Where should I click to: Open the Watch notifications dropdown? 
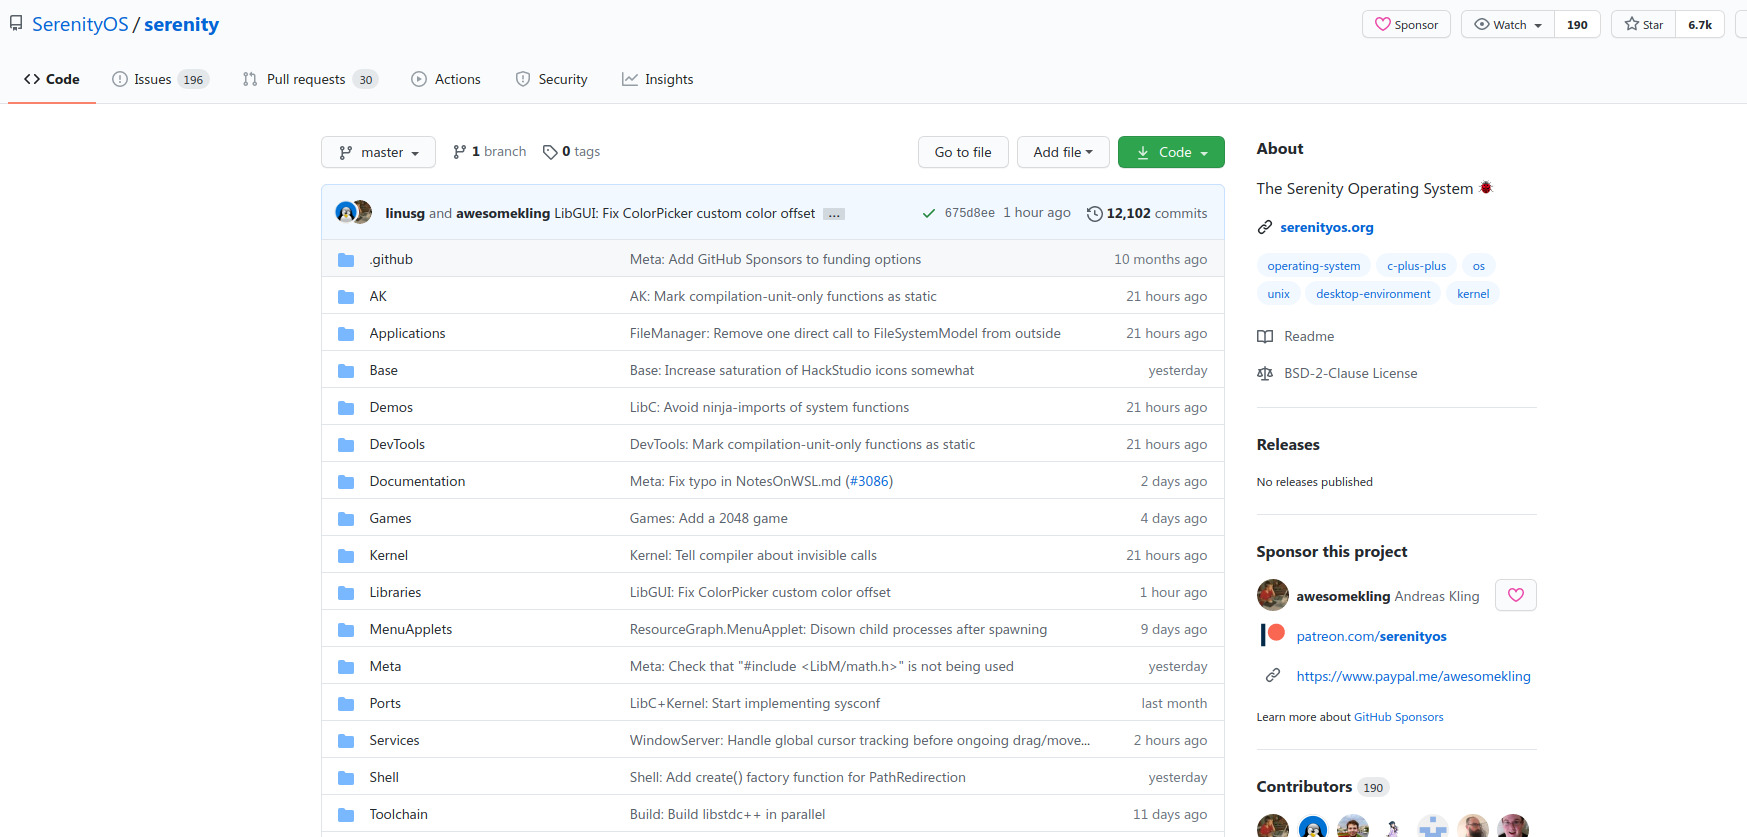tap(1508, 24)
